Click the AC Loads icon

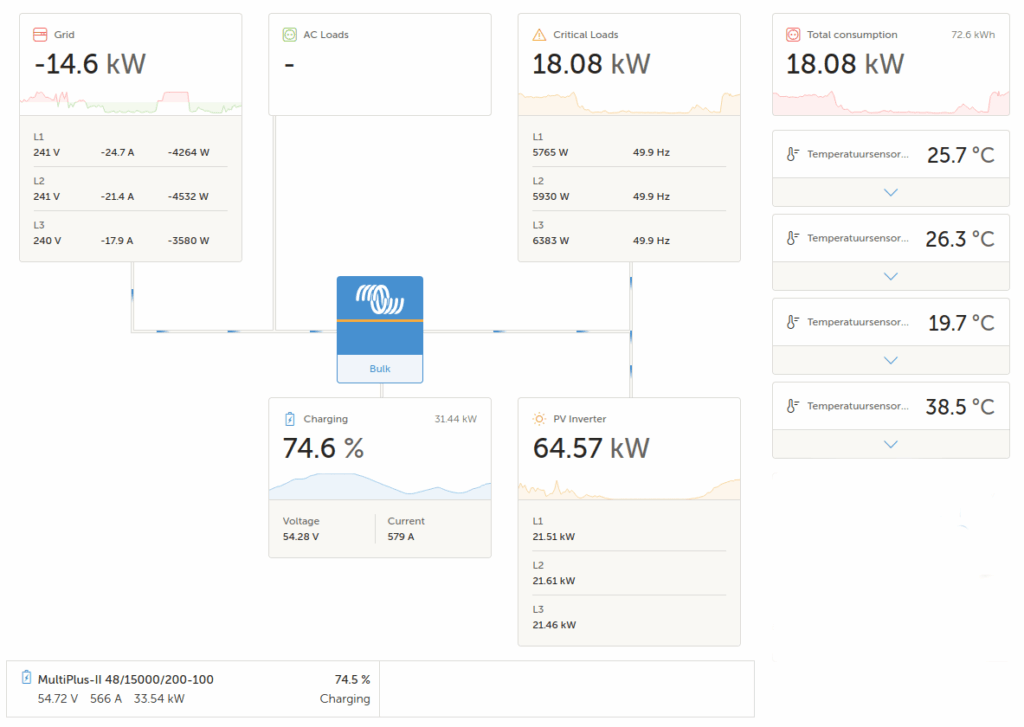pos(290,35)
